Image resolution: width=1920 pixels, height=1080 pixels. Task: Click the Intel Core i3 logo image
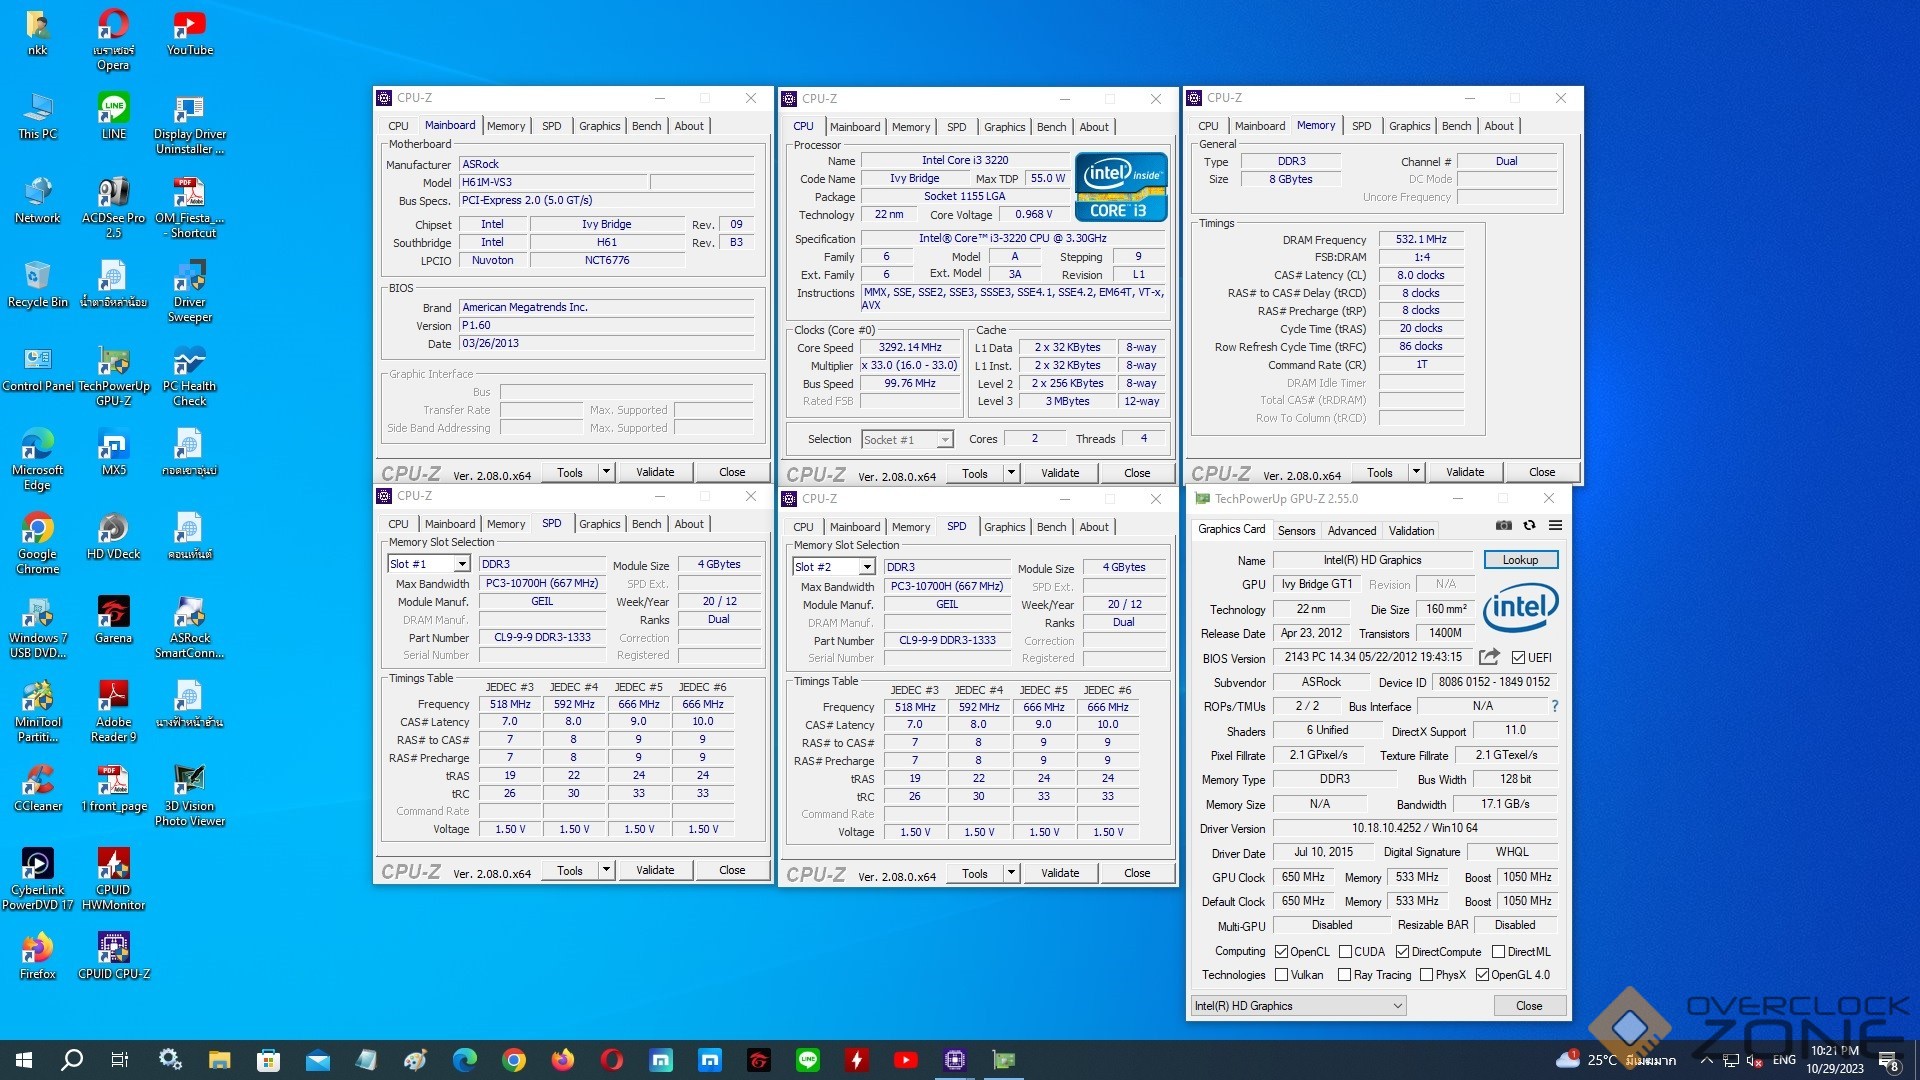[x=1120, y=187]
